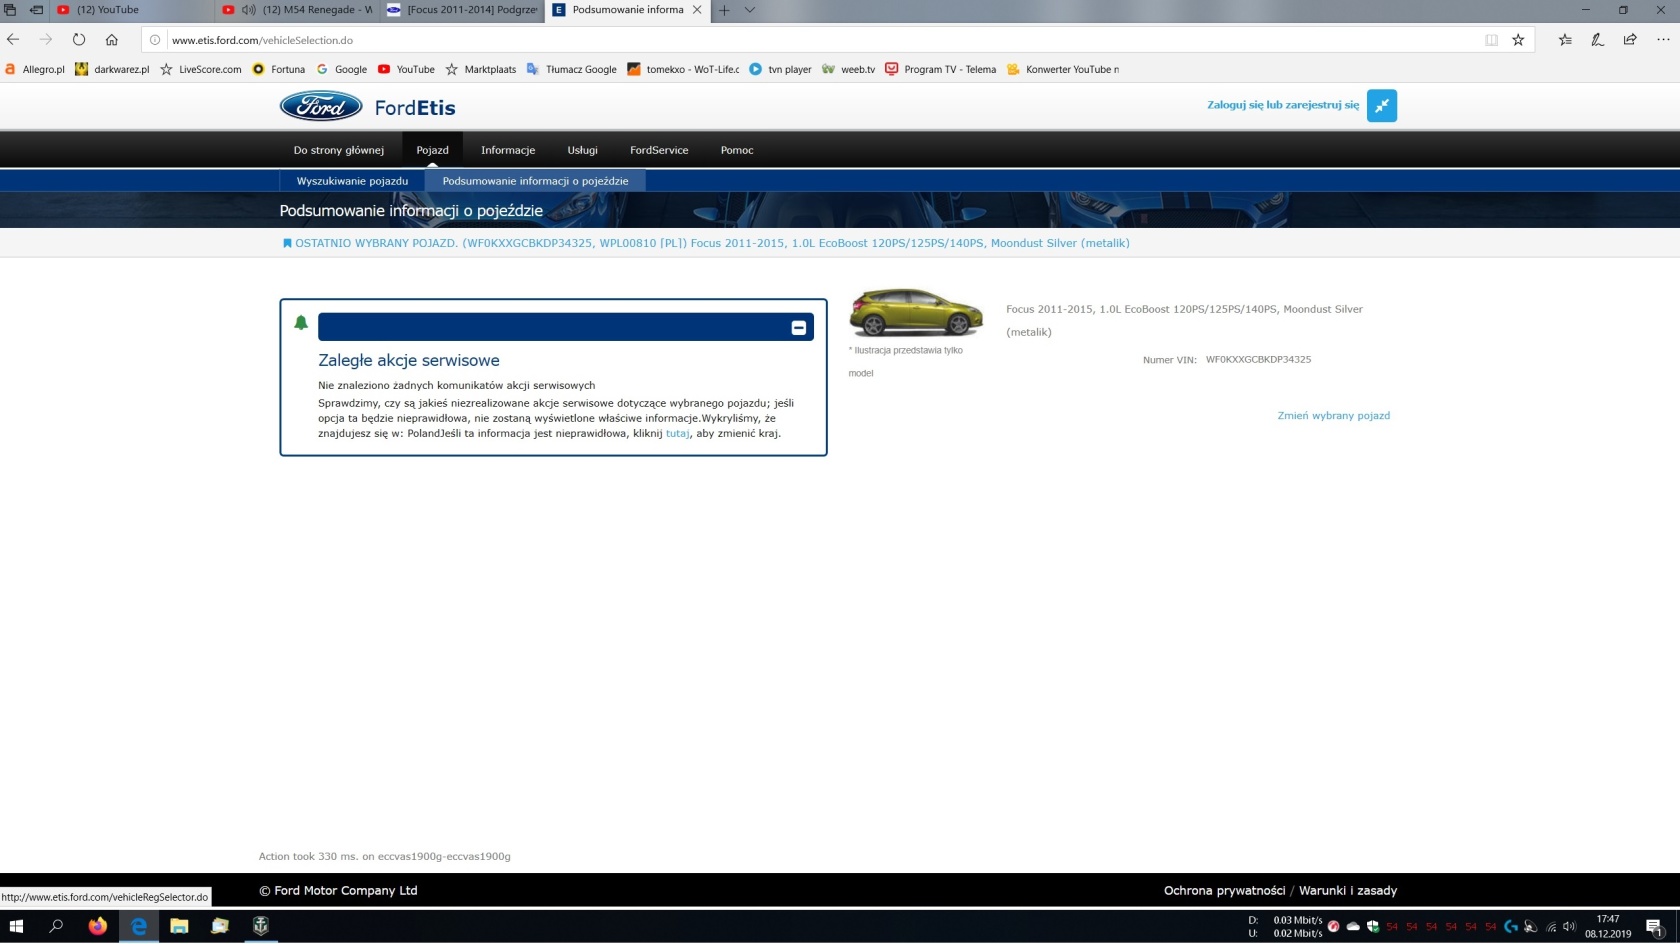This screenshot has width=1680, height=944.
Task: Click the blue login arrows icon
Action: [x=1381, y=106]
